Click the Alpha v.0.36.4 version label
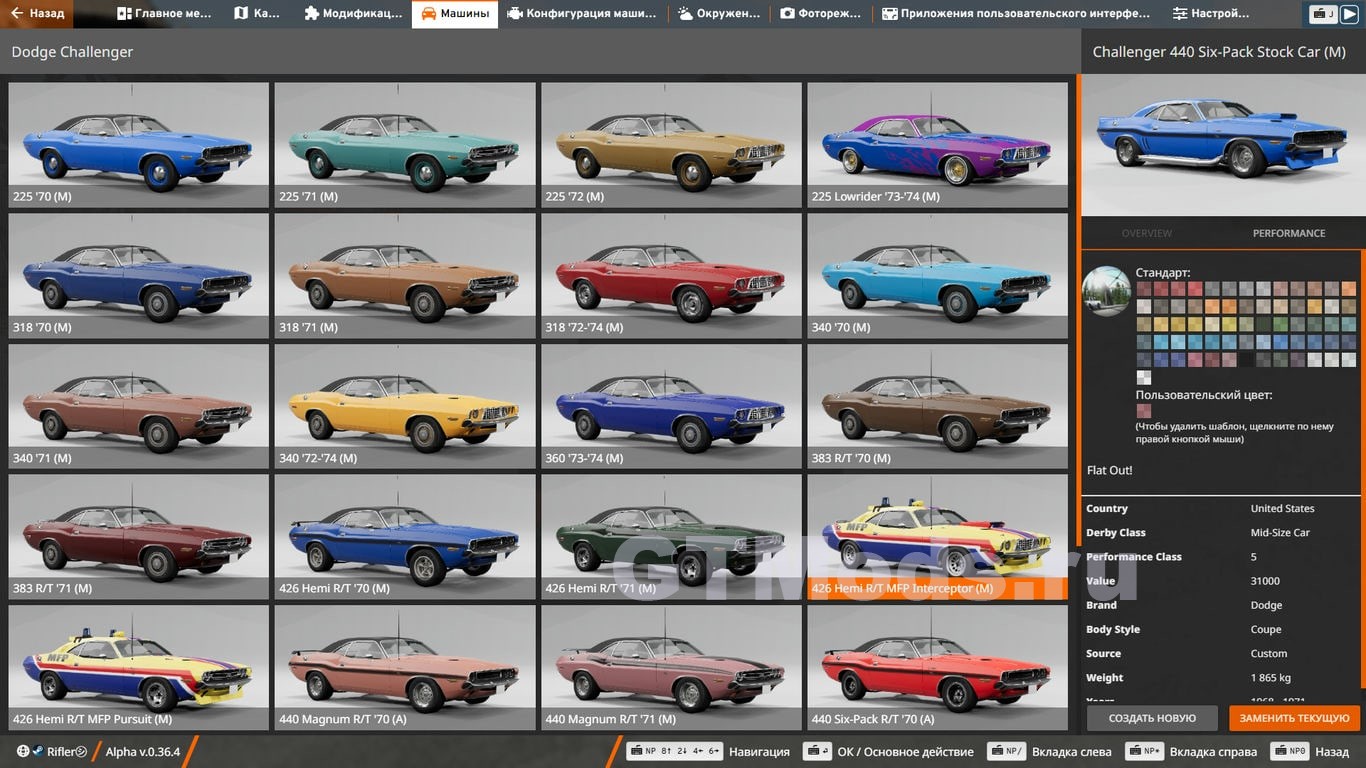Image resolution: width=1366 pixels, height=768 pixels. 143,752
